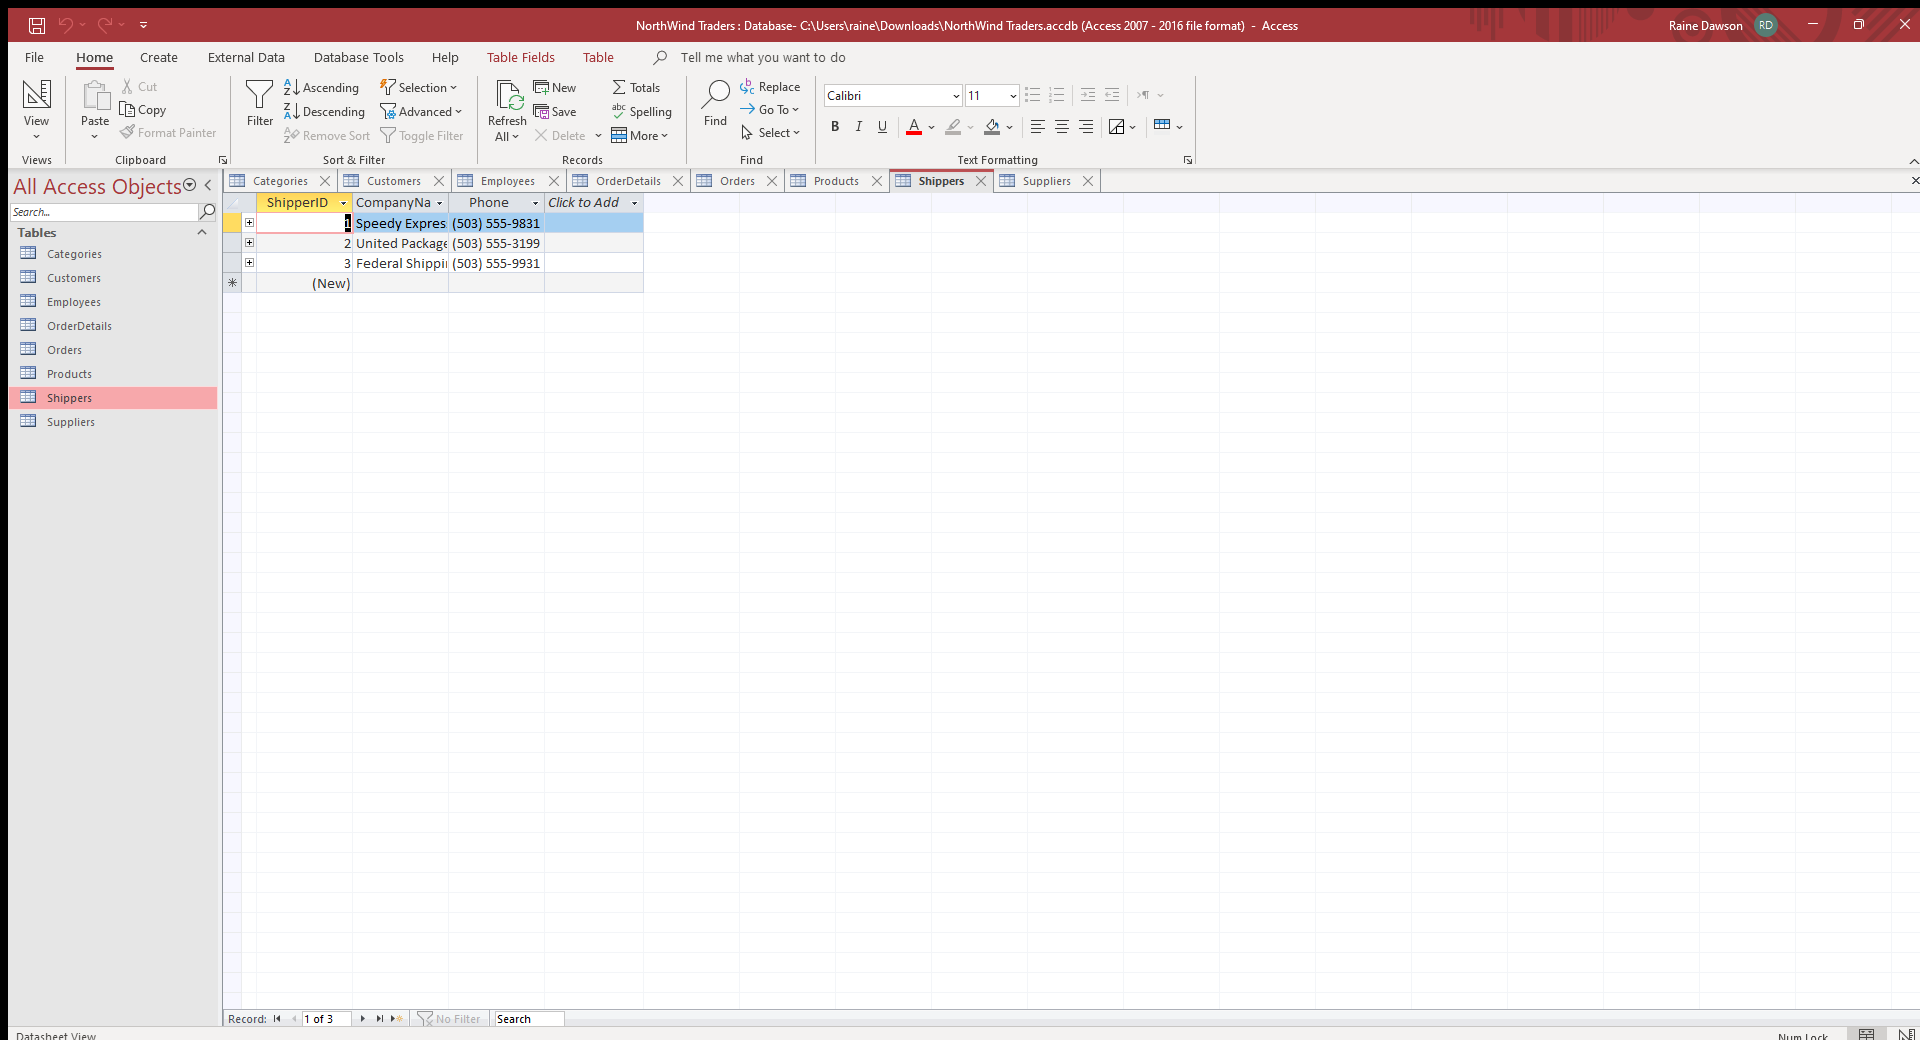Toggle Underline formatting
This screenshot has width=1920, height=1040.
pyautogui.click(x=882, y=127)
